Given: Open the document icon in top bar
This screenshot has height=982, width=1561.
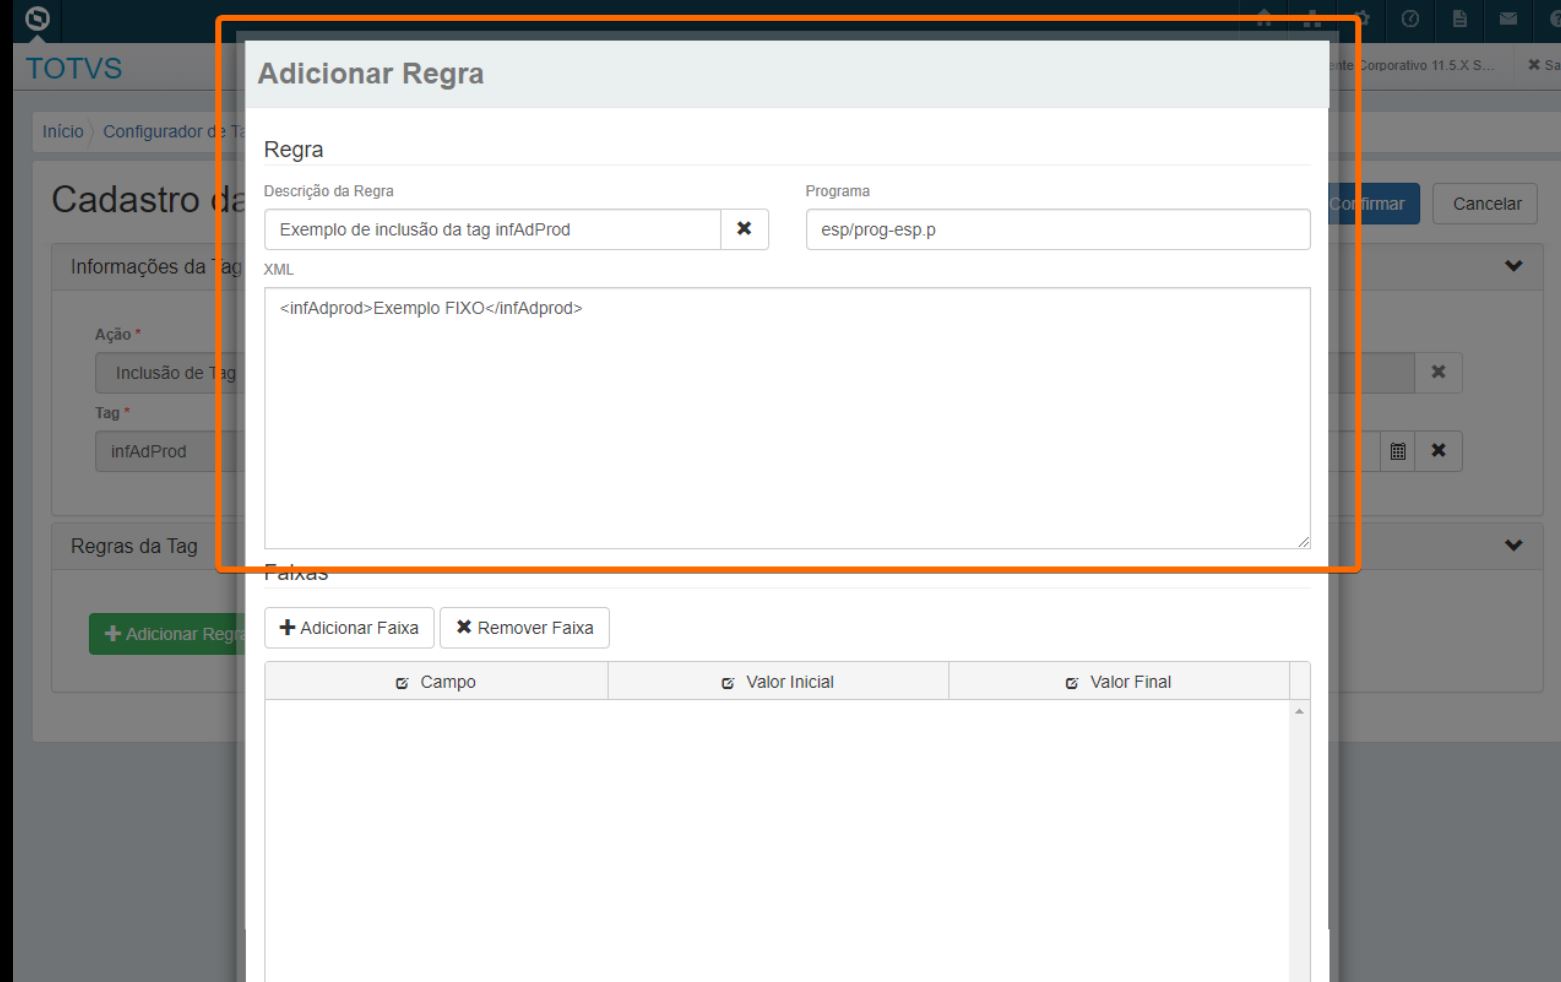Looking at the screenshot, I should tap(1460, 19).
